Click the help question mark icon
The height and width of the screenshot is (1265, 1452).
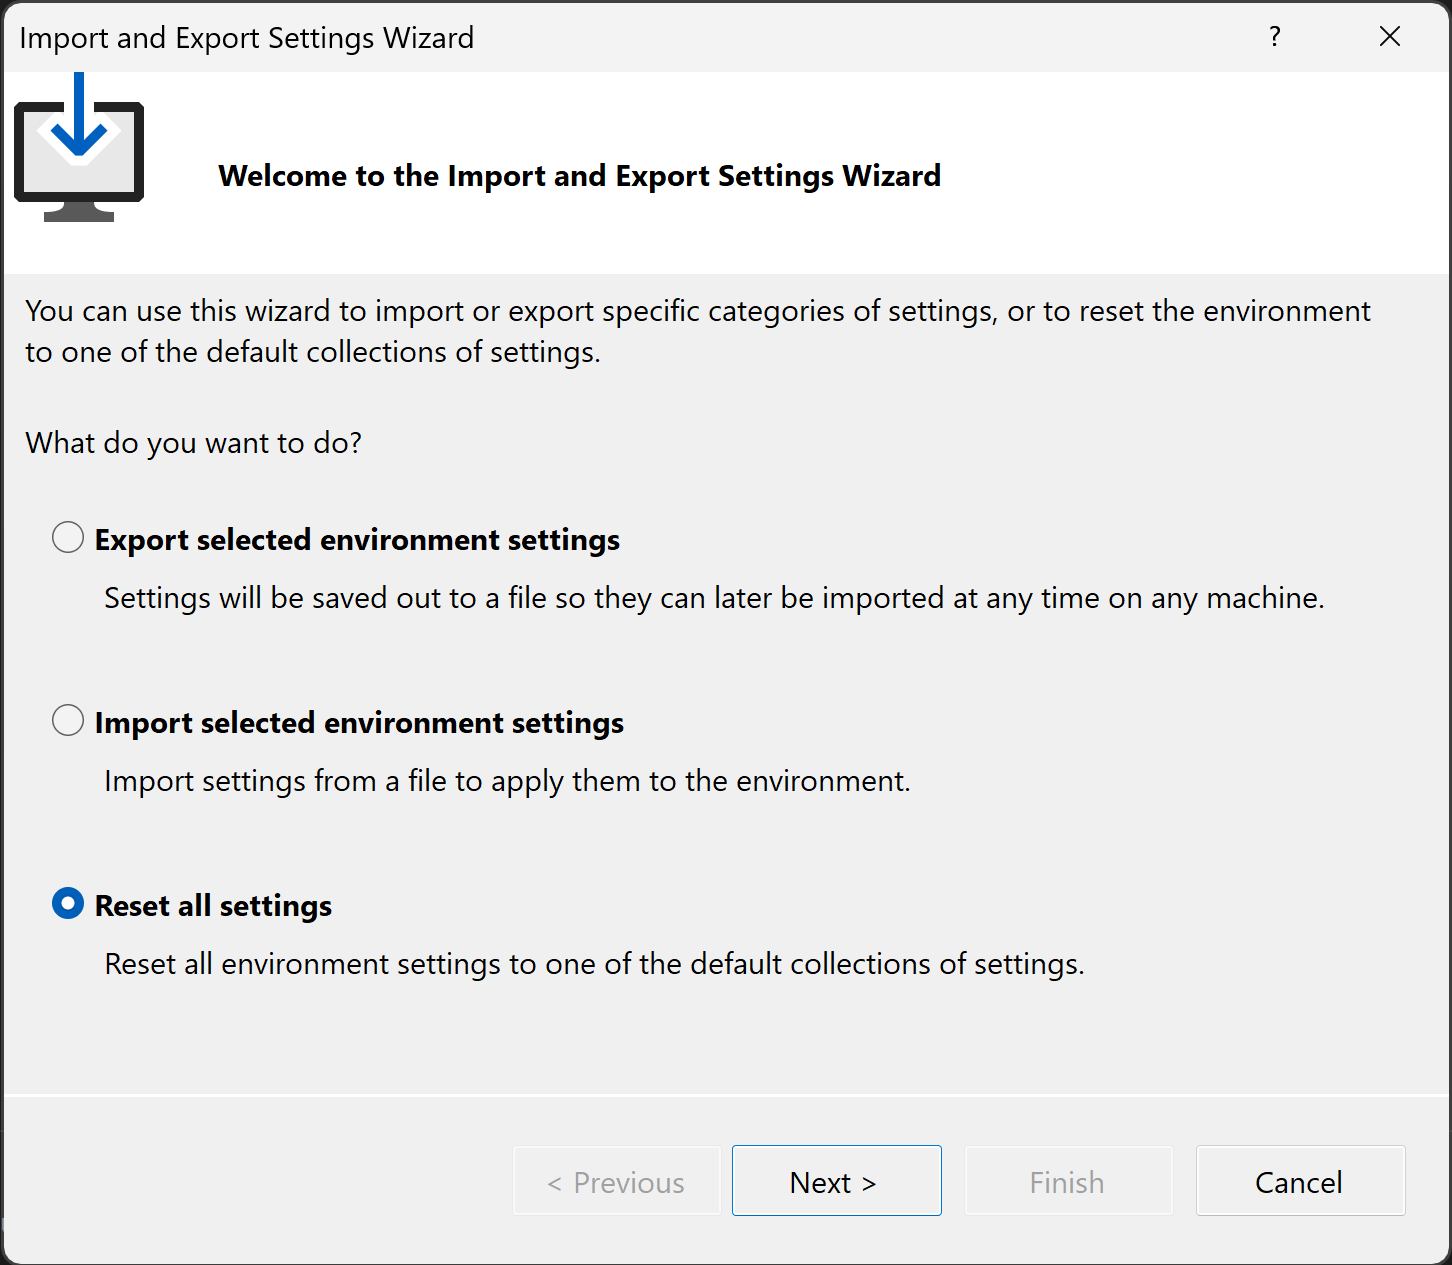(1275, 37)
